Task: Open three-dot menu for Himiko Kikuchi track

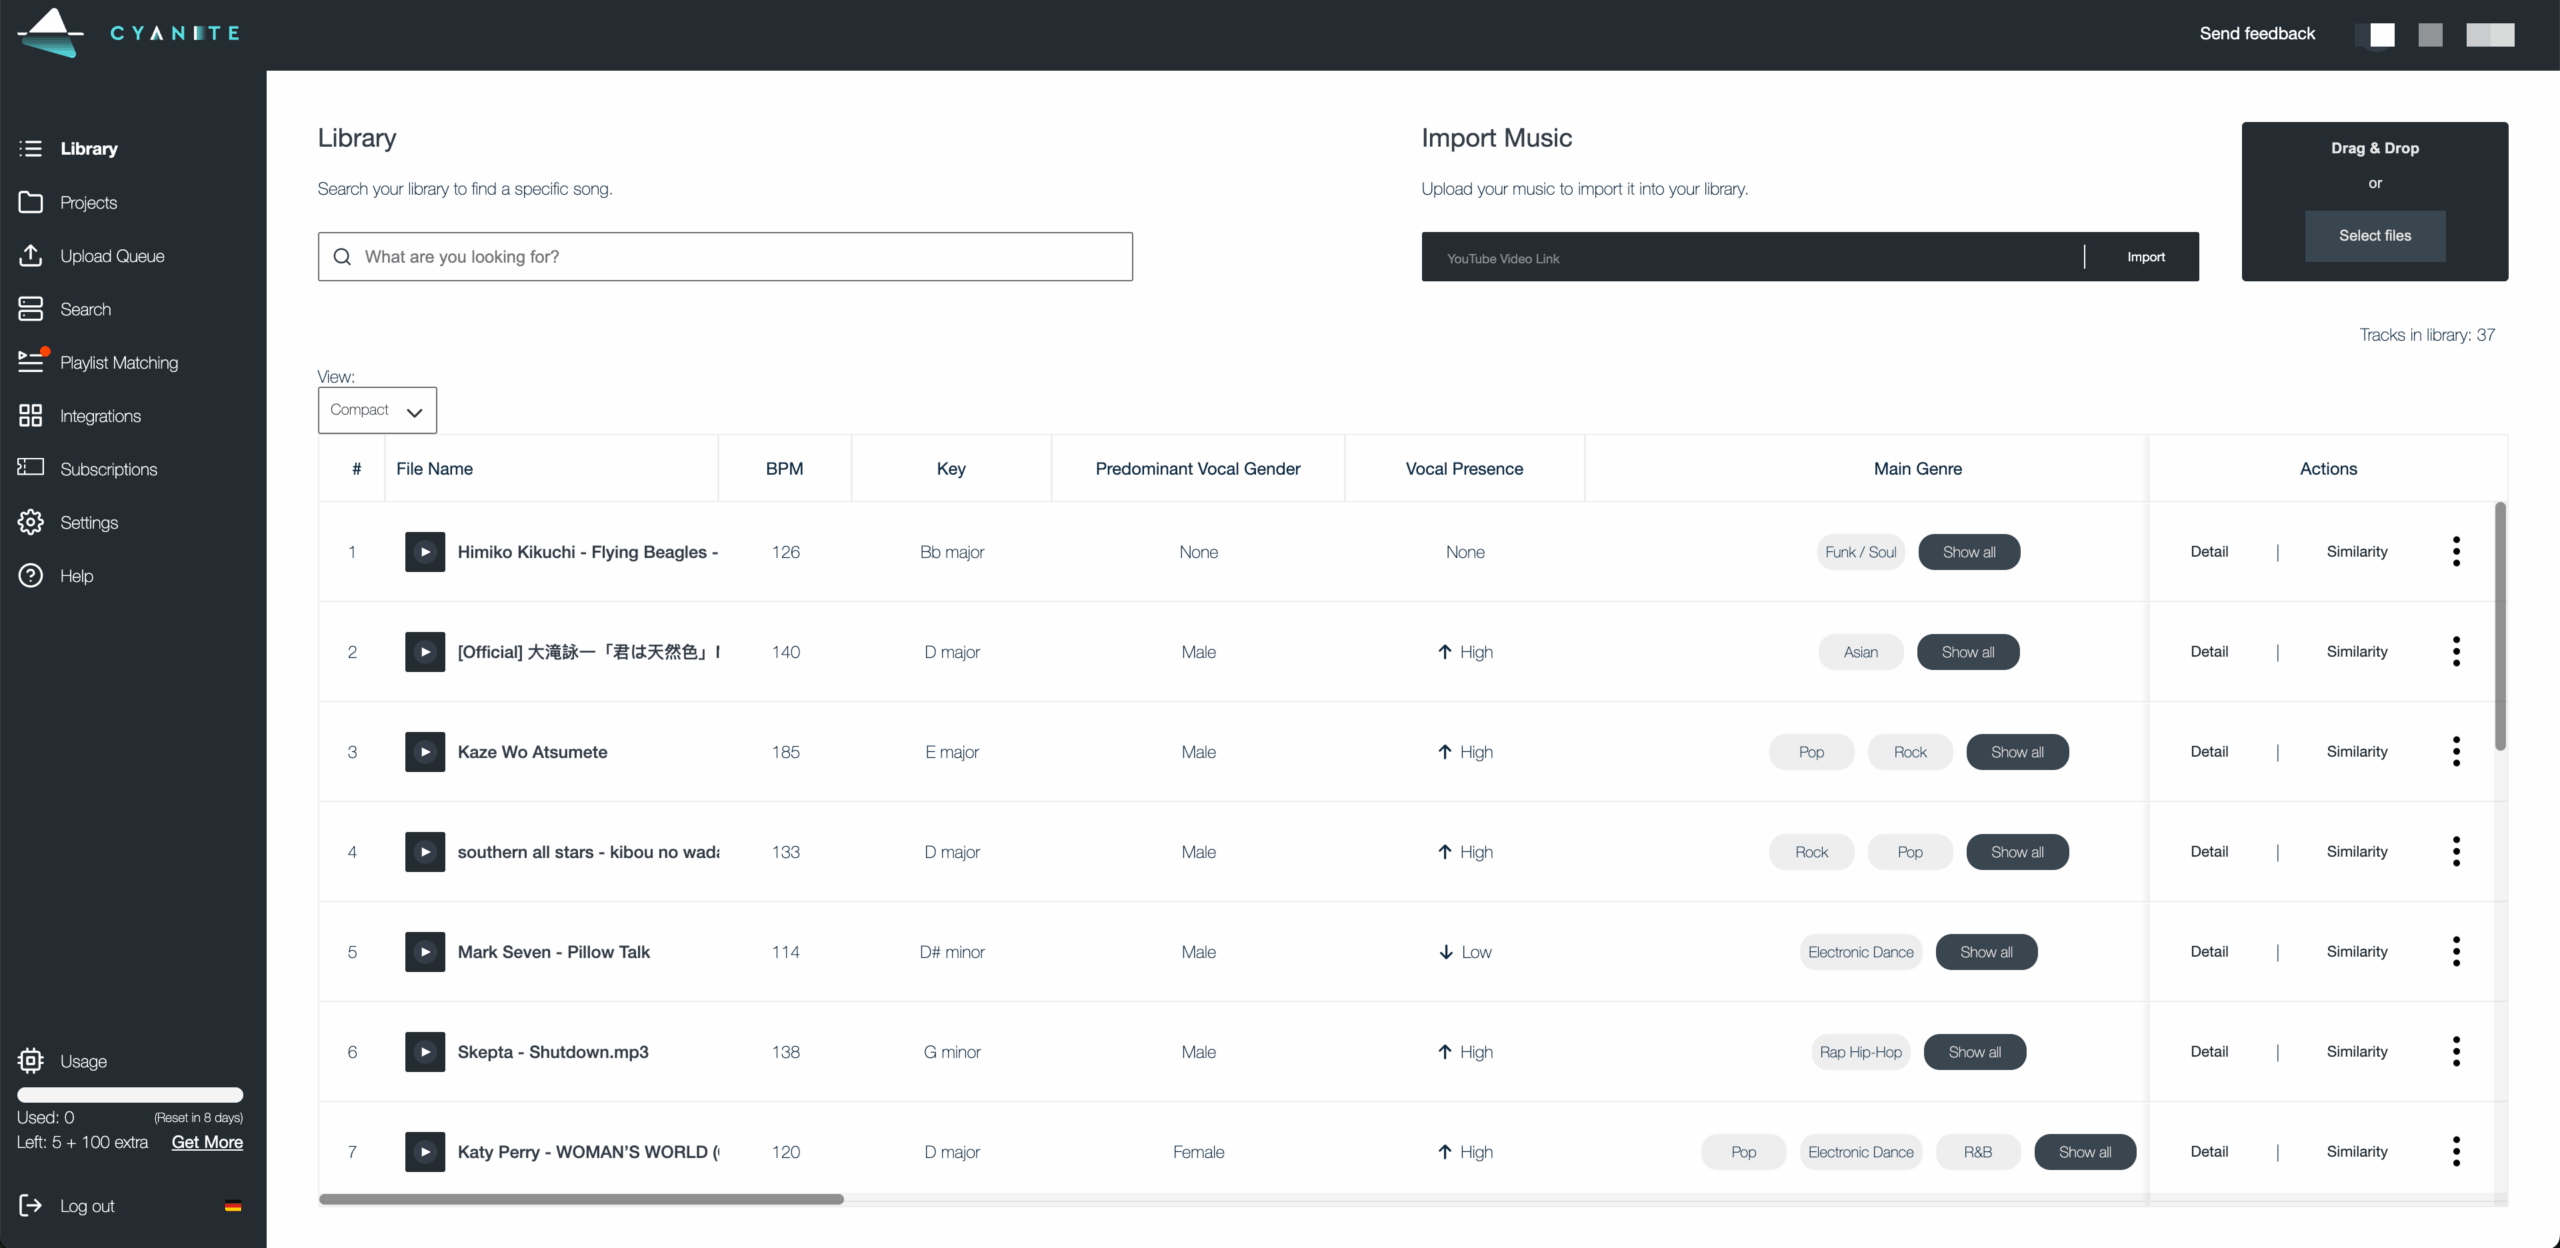Action: click(2456, 552)
